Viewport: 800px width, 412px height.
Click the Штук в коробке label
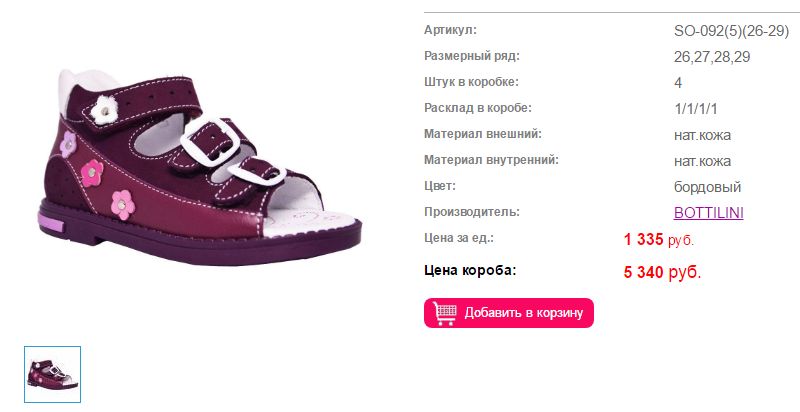click(x=471, y=82)
